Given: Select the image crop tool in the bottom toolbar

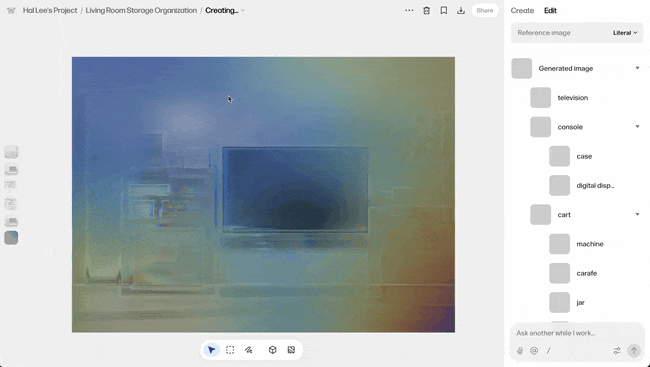Looking at the screenshot, I should coord(291,350).
